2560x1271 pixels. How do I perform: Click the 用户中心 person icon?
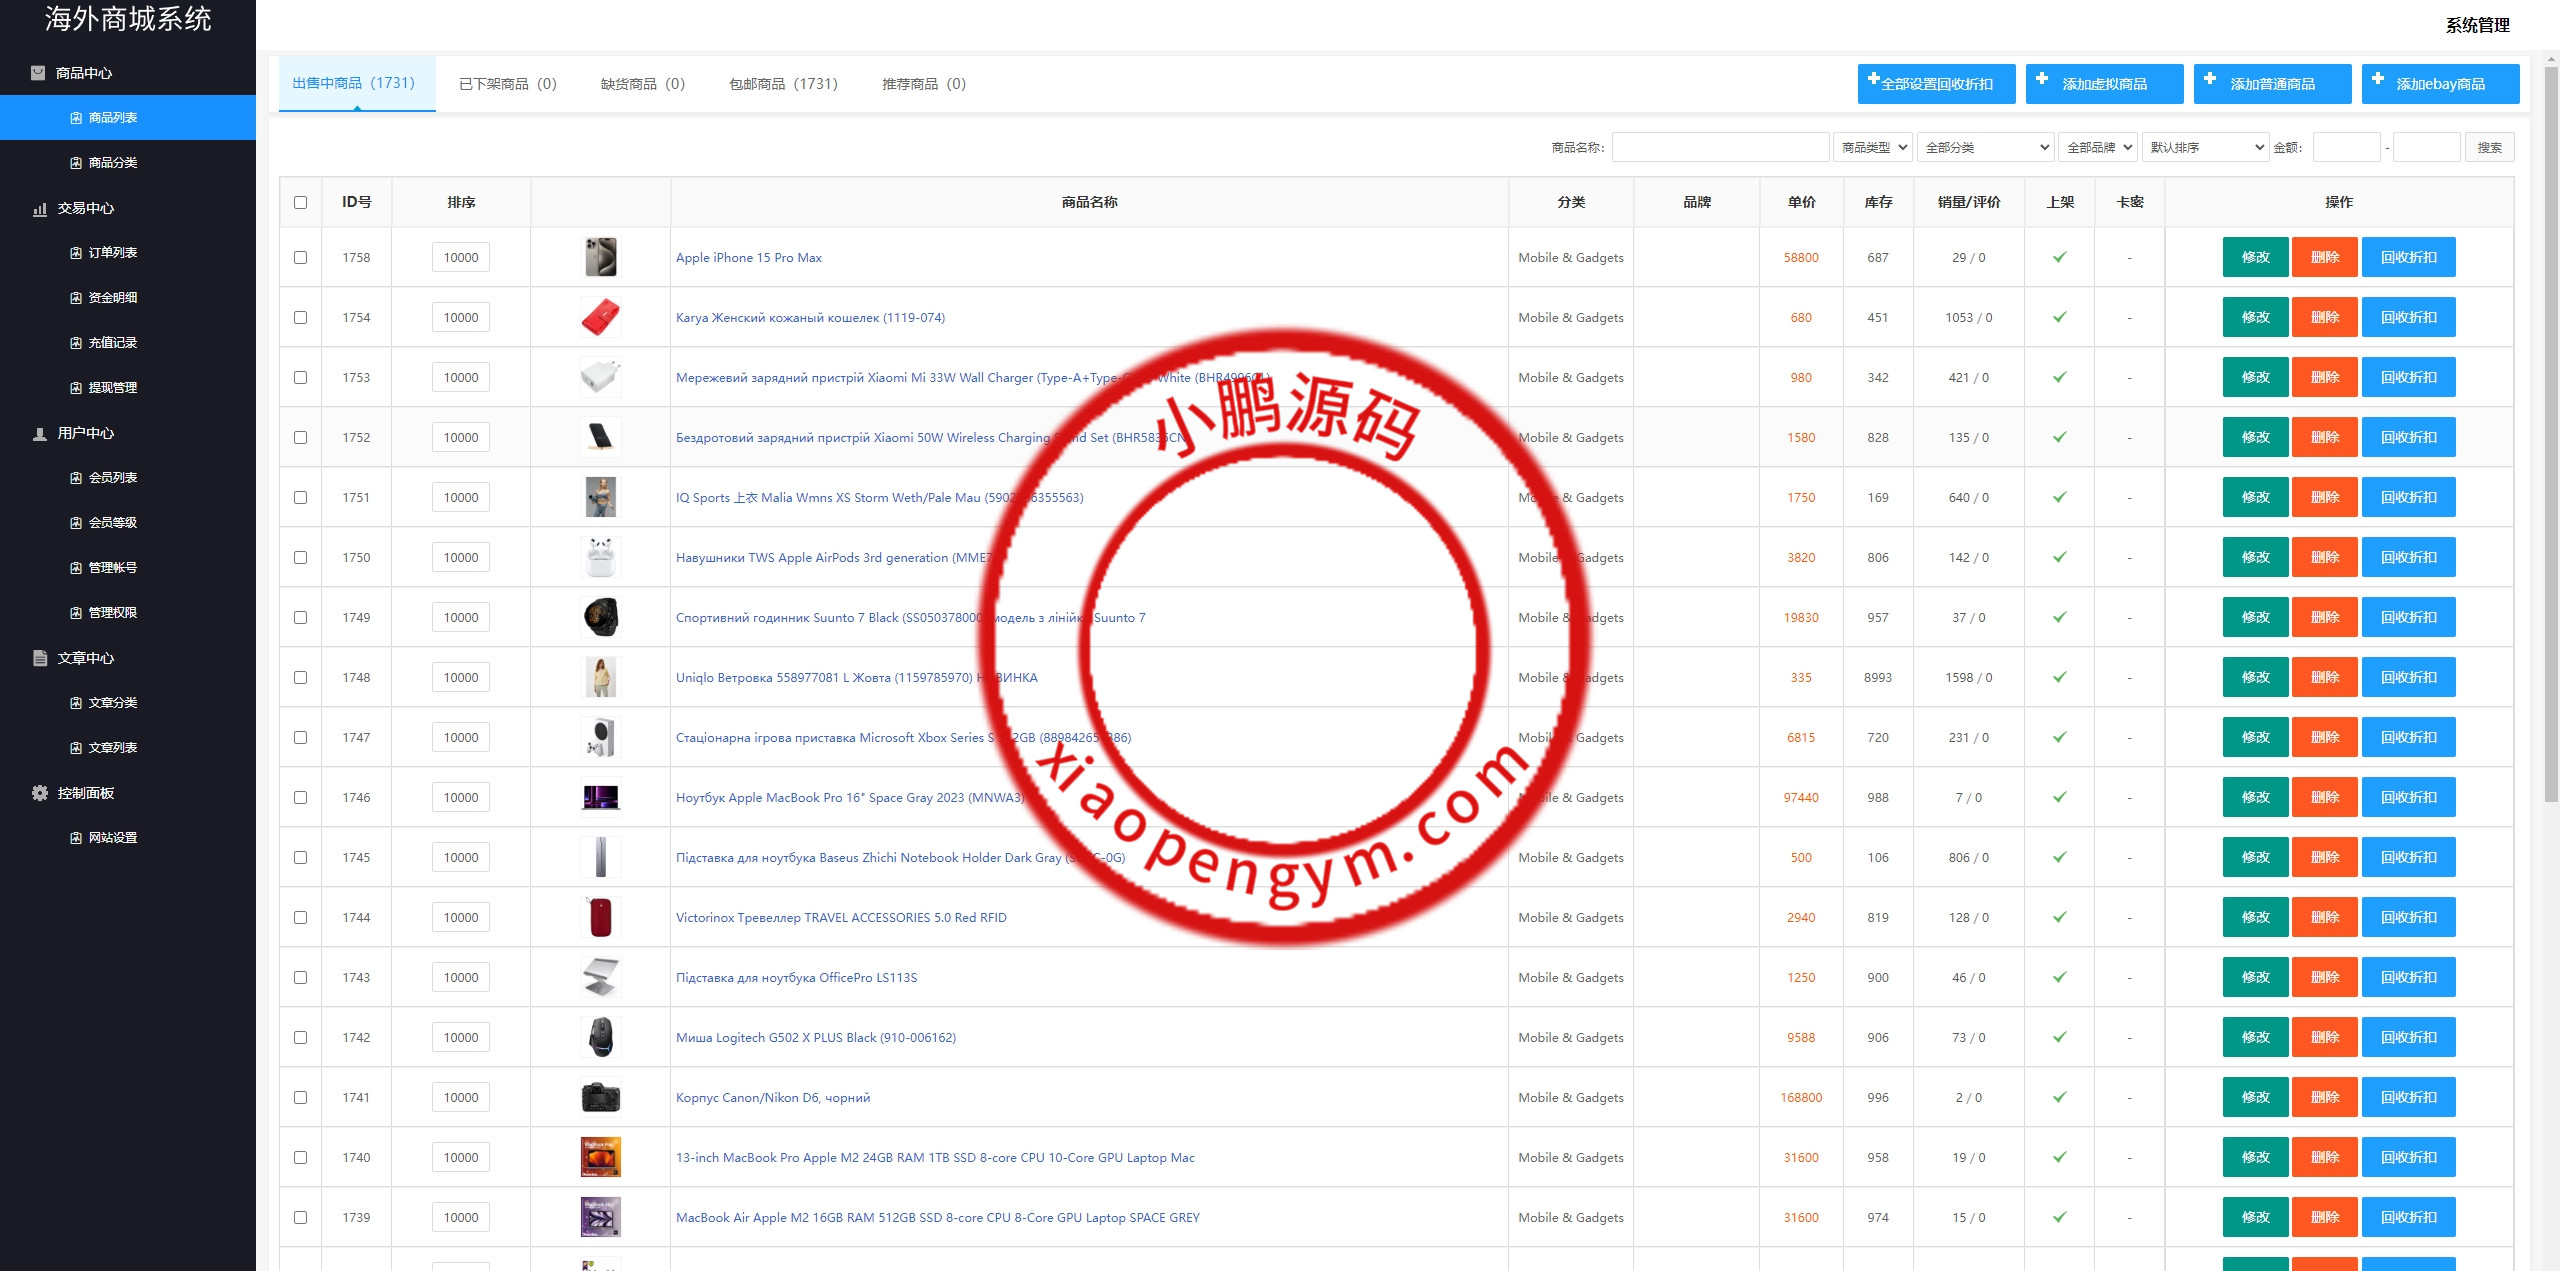[40, 434]
